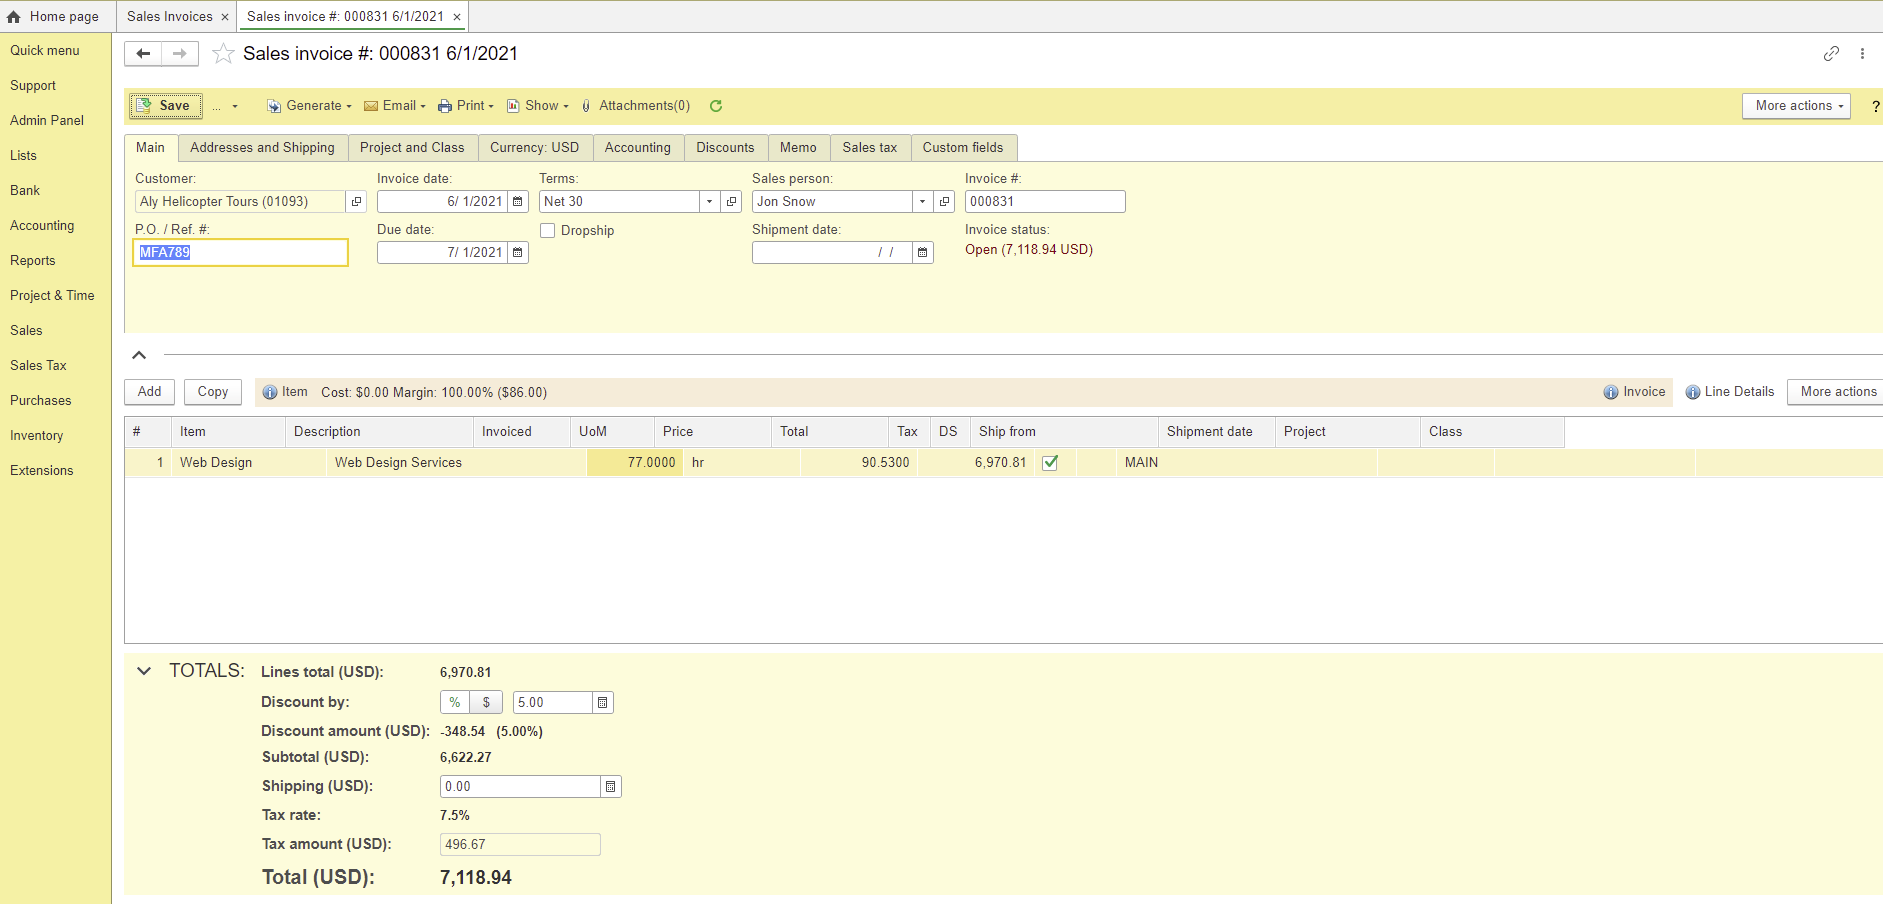
Task: Click the Discount value field showing 5.00
Action: 553,703
